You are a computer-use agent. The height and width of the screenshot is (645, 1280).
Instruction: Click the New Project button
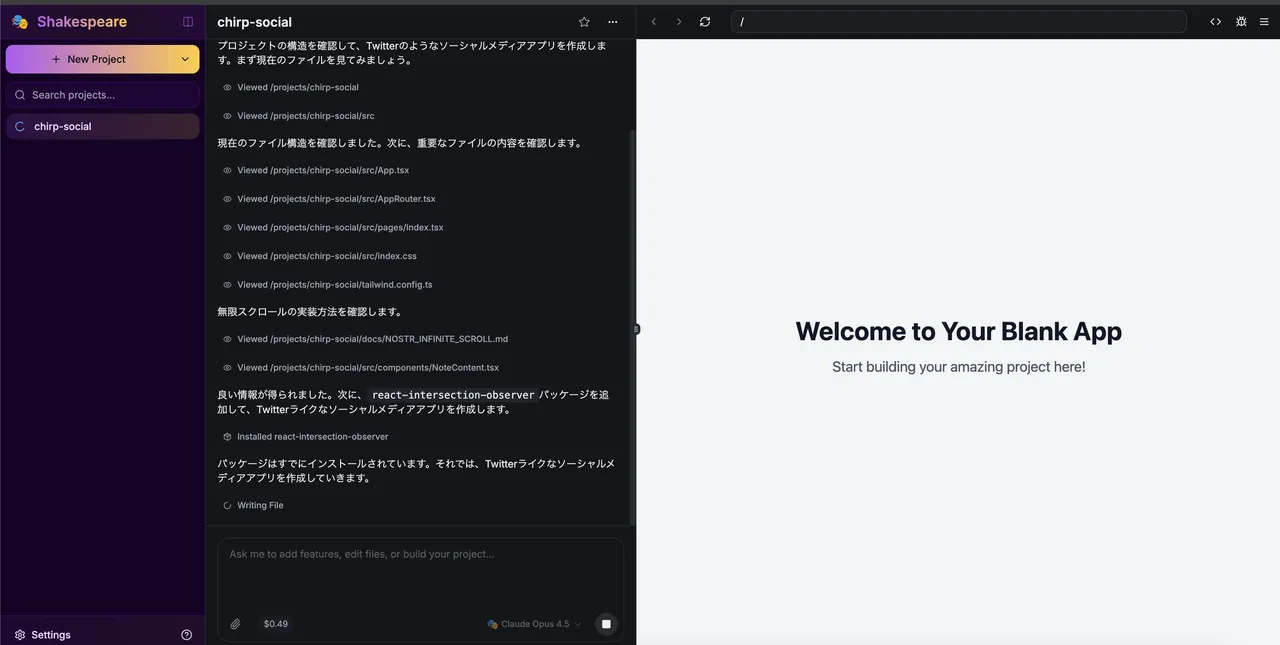[88, 59]
